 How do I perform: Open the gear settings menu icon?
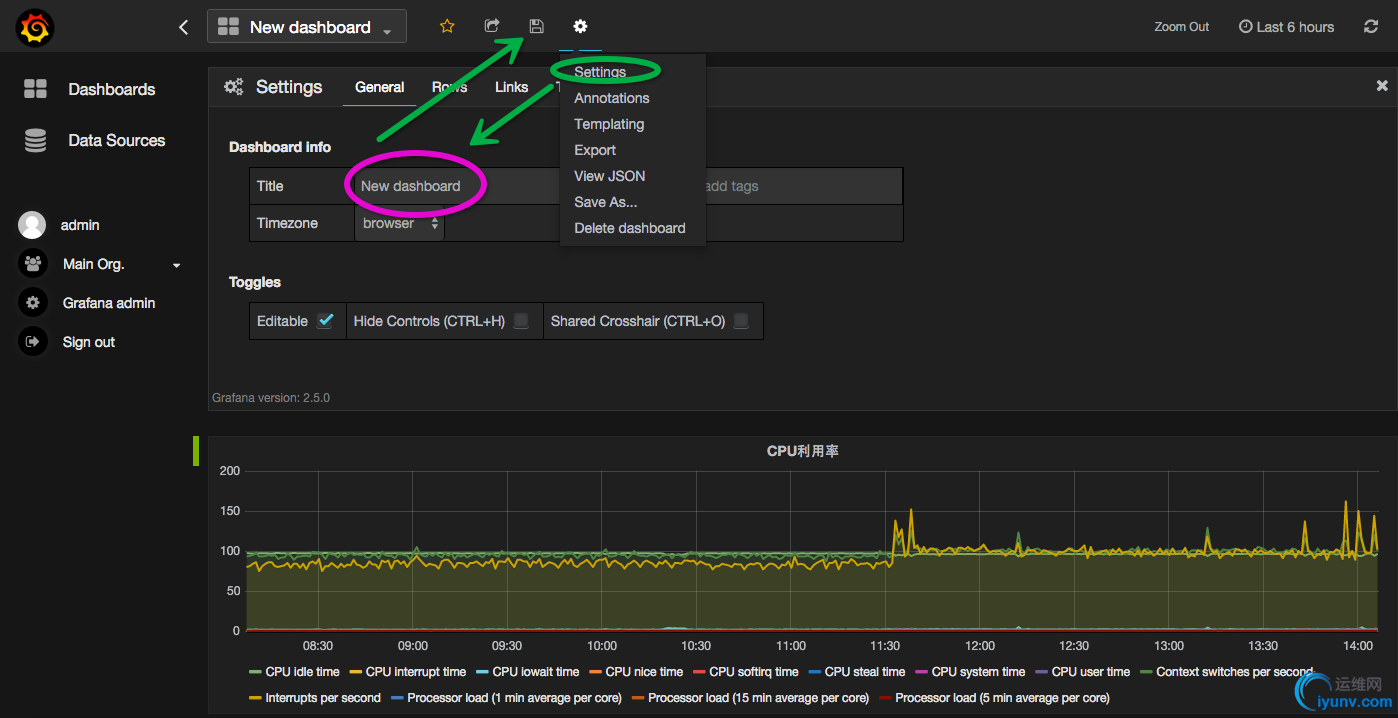click(x=580, y=27)
